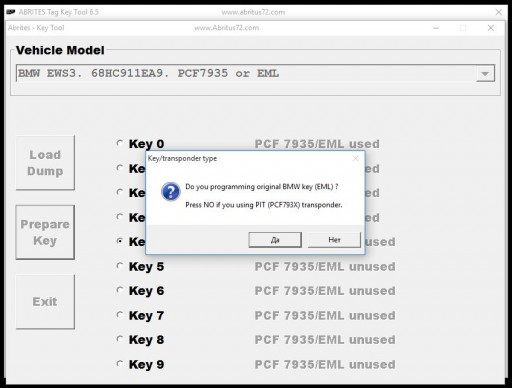Screen dimensions: 512x388
Task: Close the Abrites - Key Tool window
Action: tap(491, 28)
